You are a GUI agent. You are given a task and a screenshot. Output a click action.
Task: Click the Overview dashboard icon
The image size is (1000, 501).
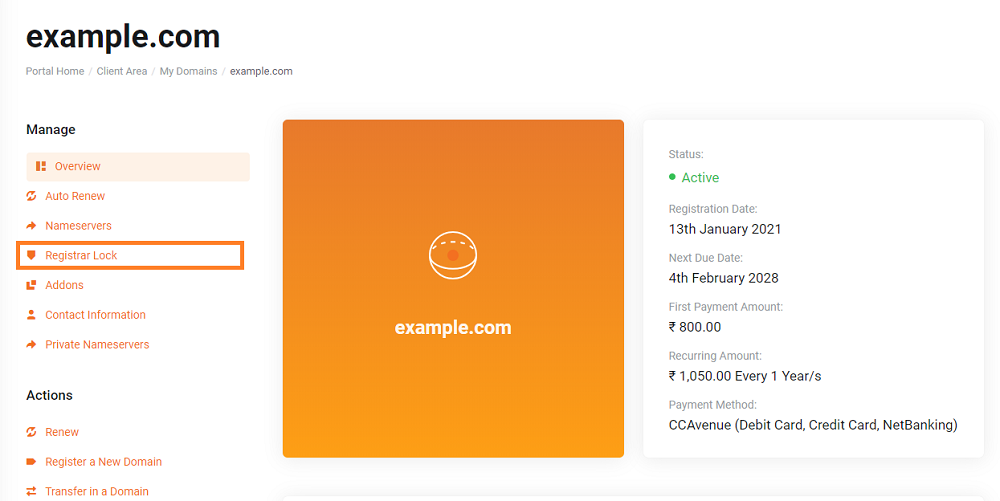(41, 166)
